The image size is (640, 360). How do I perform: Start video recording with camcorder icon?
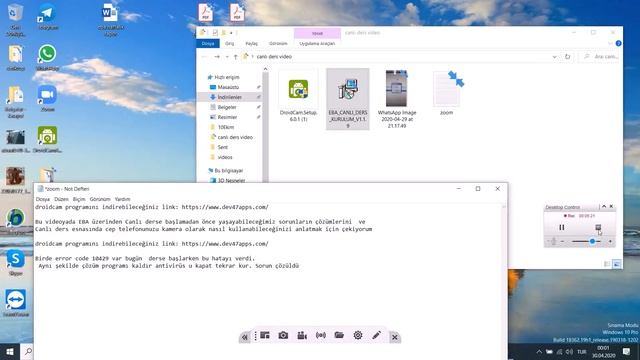302,335
